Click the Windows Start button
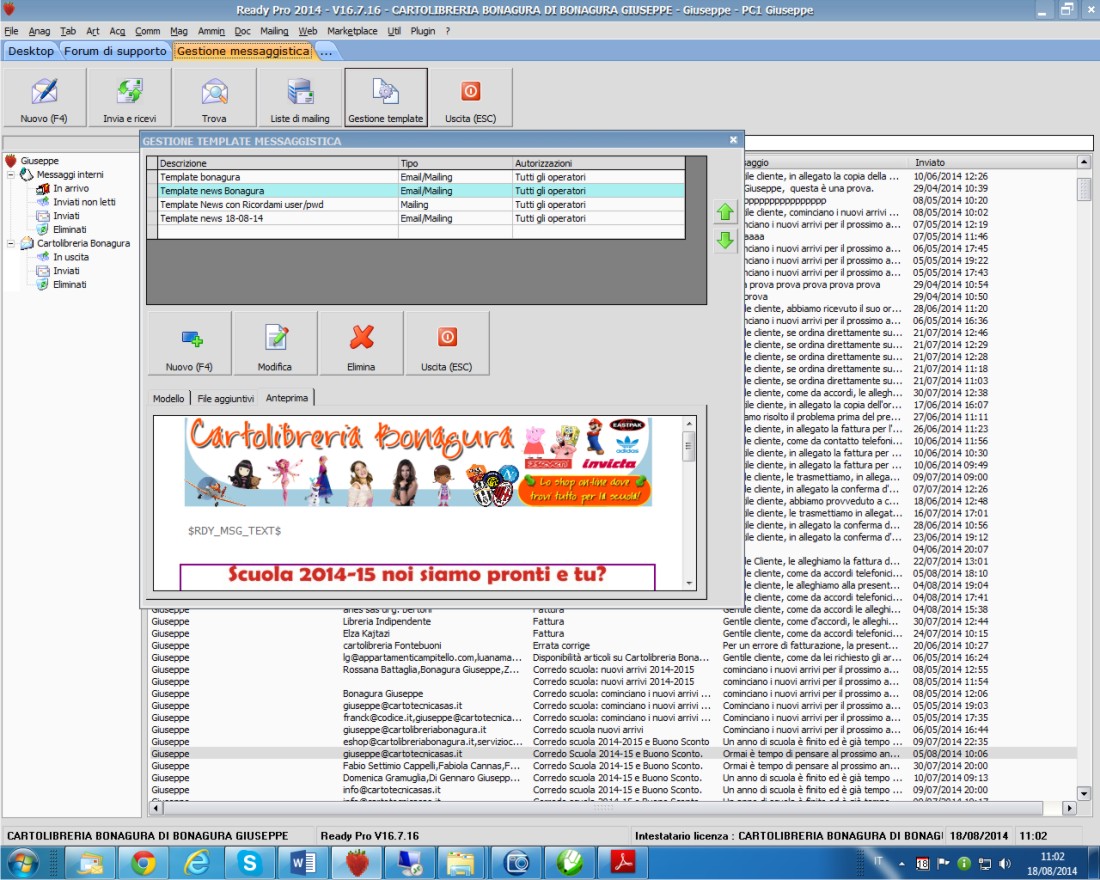The image size is (1100, 880). click(22, 863)
